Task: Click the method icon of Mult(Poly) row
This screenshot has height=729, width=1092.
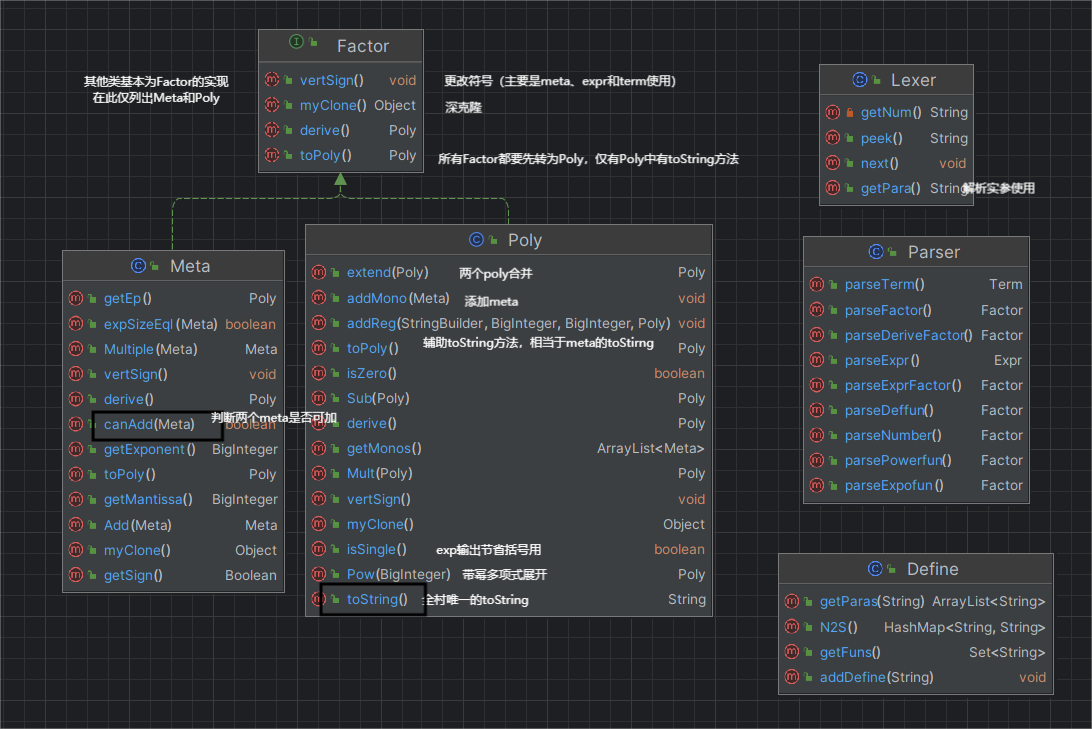Action: point(319,473)
